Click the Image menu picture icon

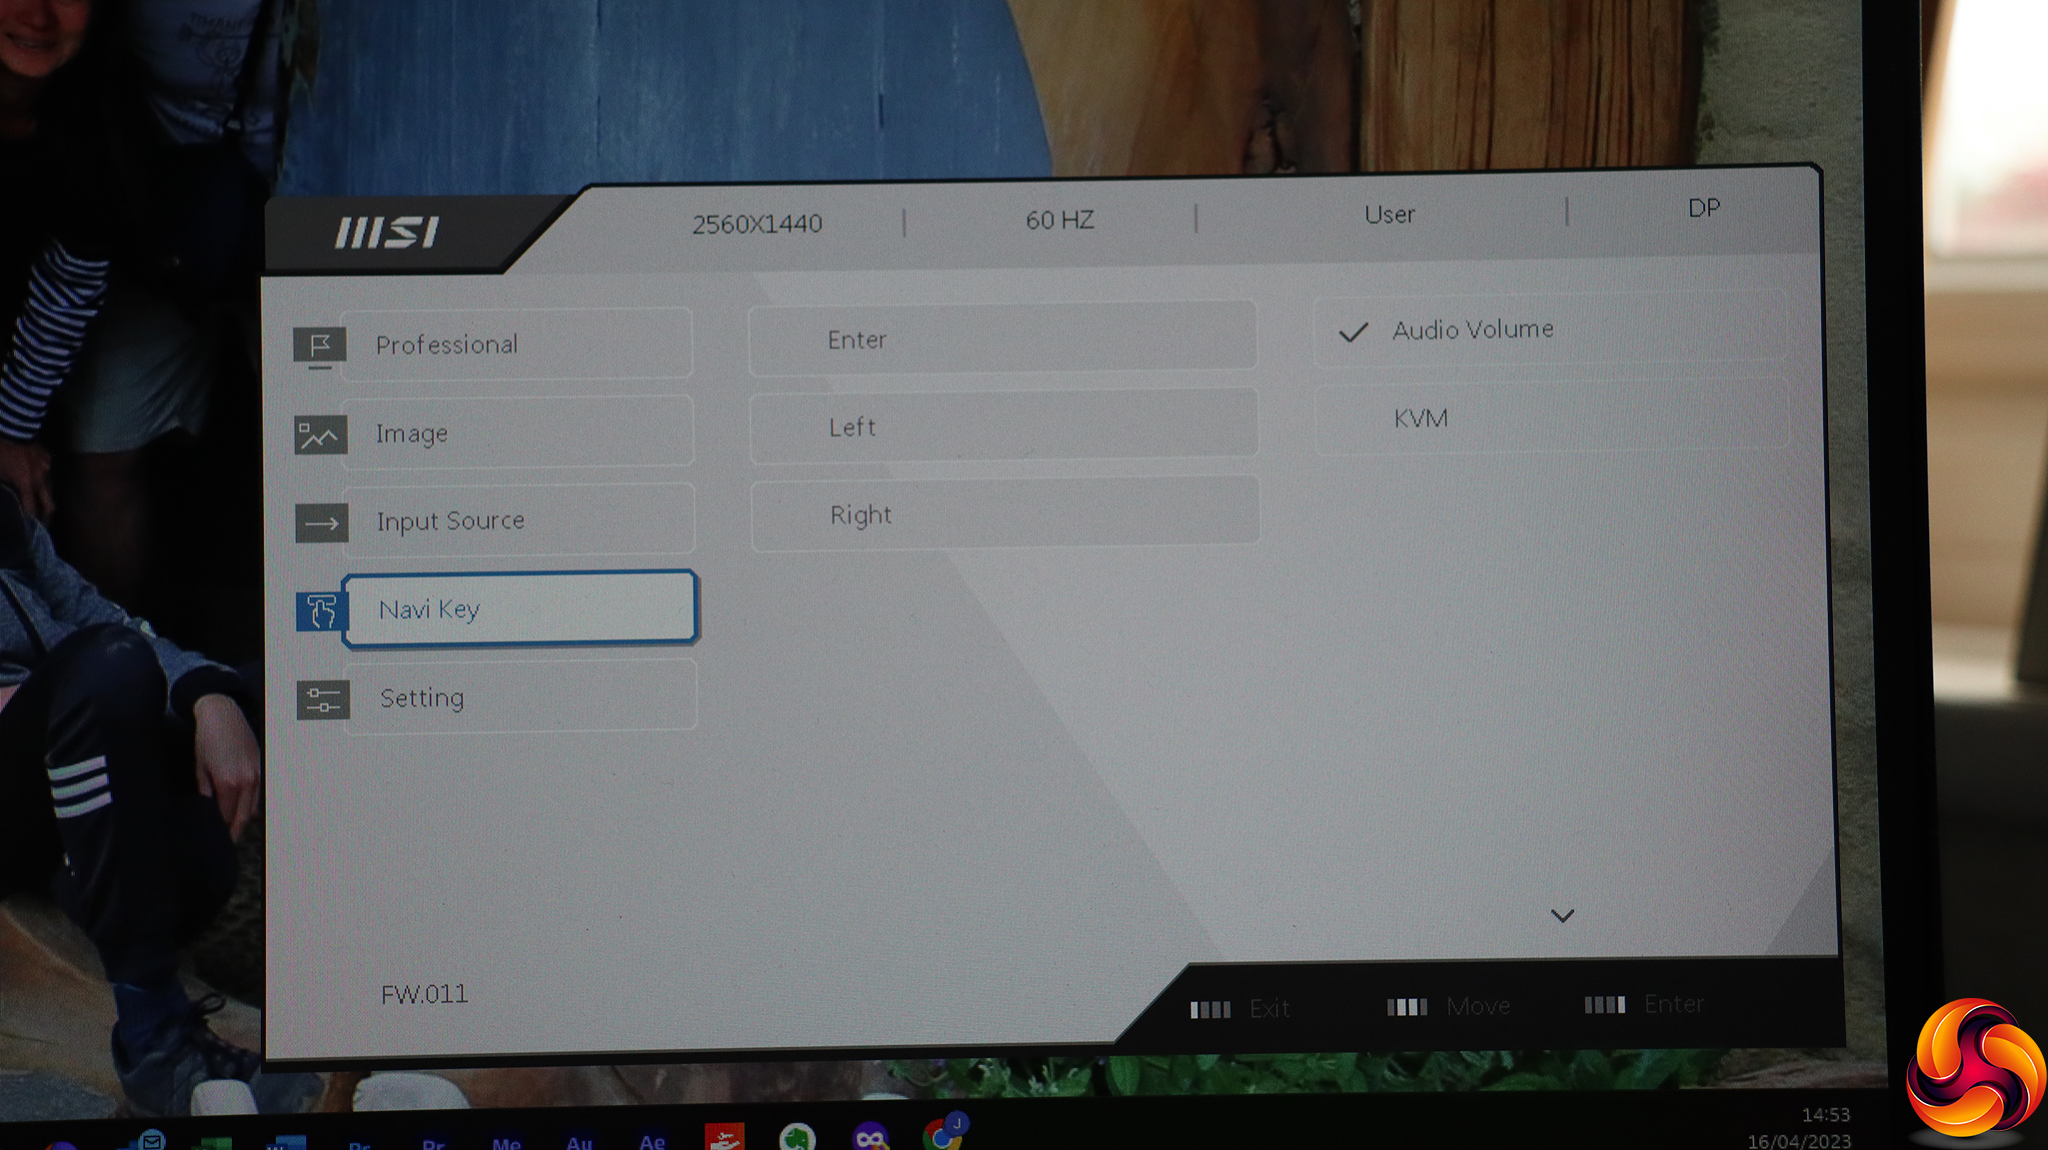pyautogui.click(x=320, y=435)
